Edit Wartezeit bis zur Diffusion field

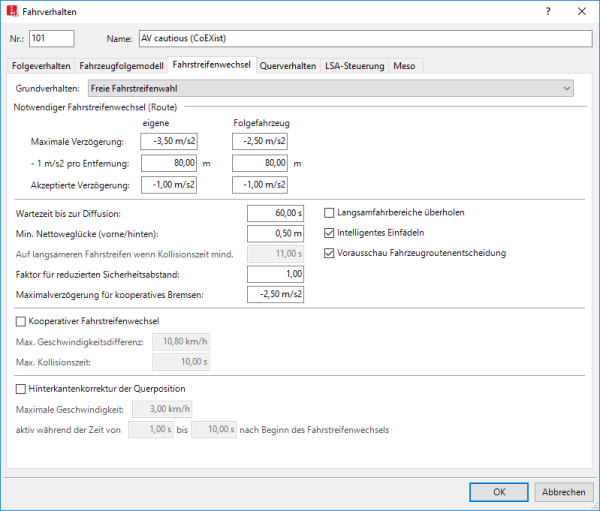[275, 212]
